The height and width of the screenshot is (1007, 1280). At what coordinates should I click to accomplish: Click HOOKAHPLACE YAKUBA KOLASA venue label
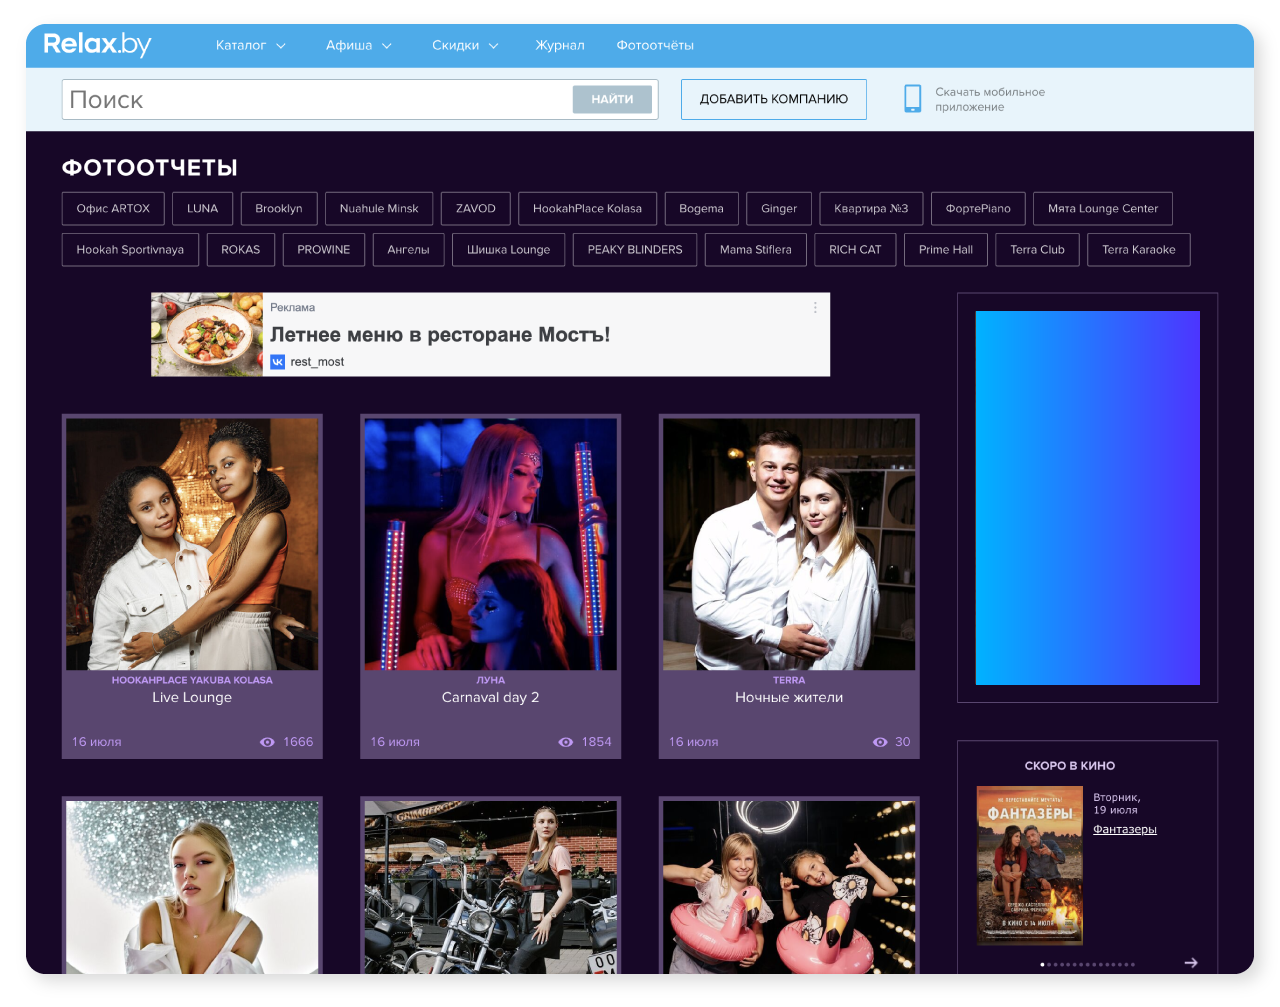point(192,680)
